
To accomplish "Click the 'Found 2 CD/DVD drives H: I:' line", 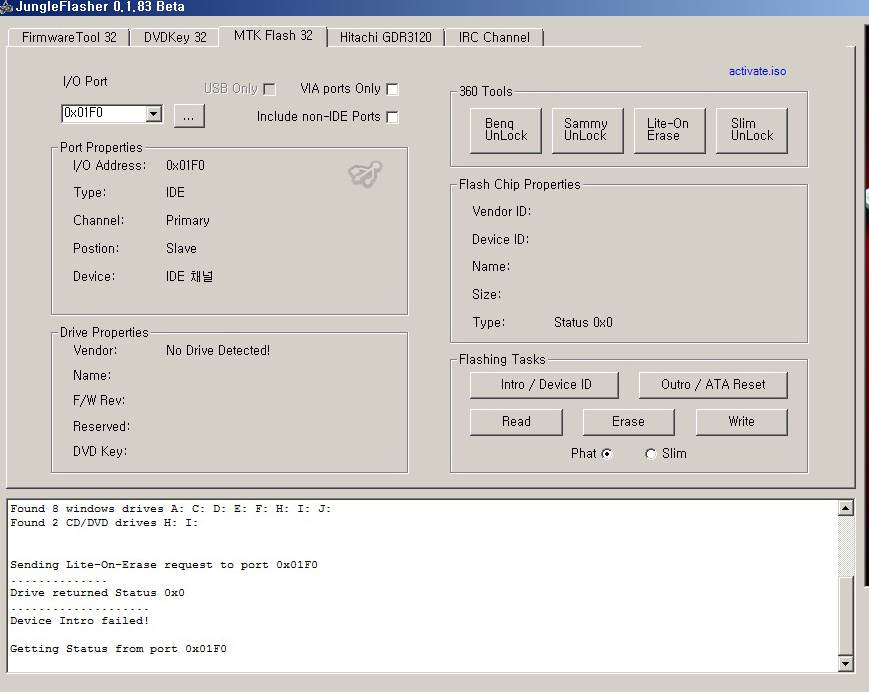I will click(104, 523).
